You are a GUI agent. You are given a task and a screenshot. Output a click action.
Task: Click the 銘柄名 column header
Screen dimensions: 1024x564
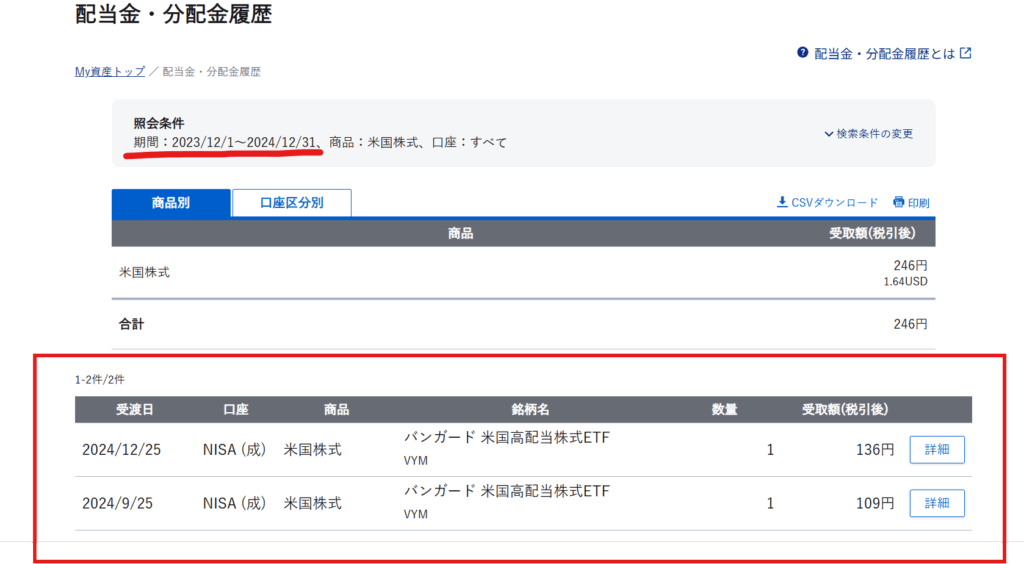531,410
